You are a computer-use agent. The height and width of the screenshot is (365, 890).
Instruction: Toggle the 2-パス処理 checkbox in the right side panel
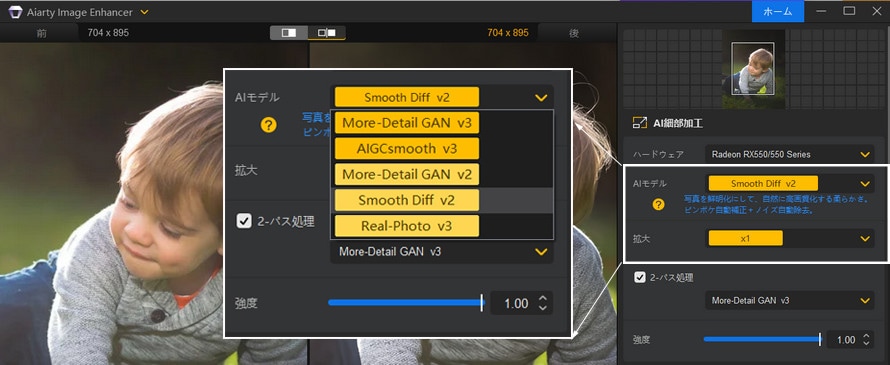pyautogui.click(x=640, y=278)
